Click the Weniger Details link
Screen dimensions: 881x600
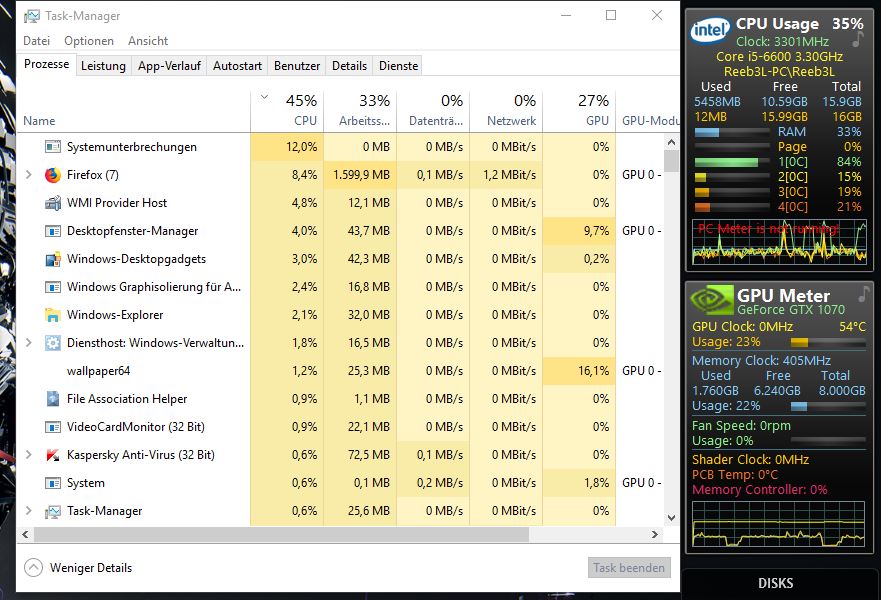click(x=91, y=568)
